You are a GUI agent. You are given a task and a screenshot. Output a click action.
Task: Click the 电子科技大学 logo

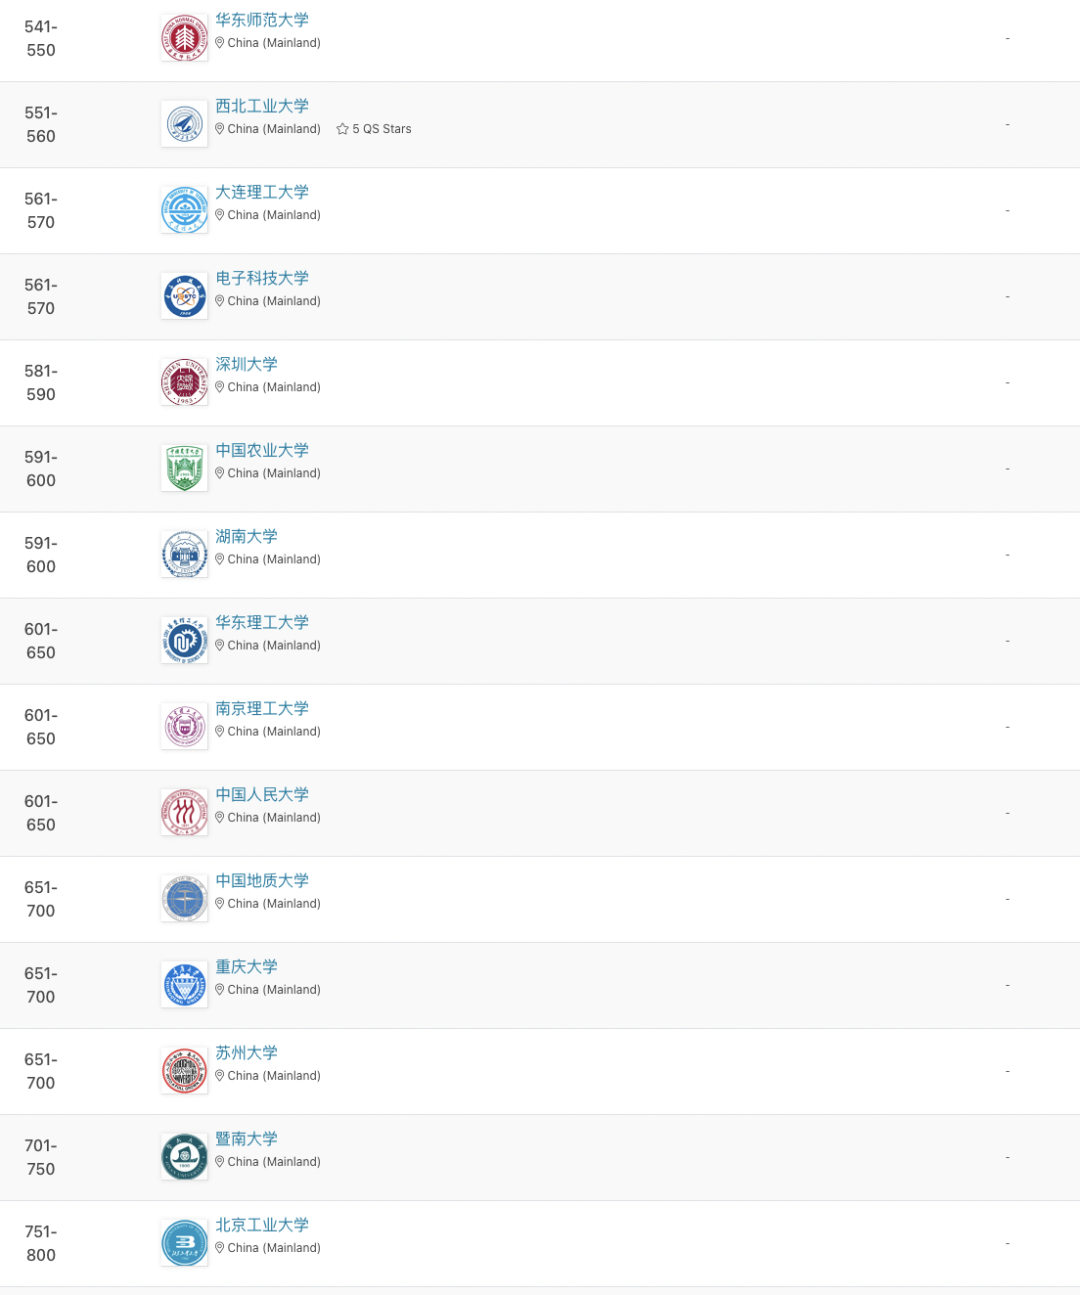184,297
